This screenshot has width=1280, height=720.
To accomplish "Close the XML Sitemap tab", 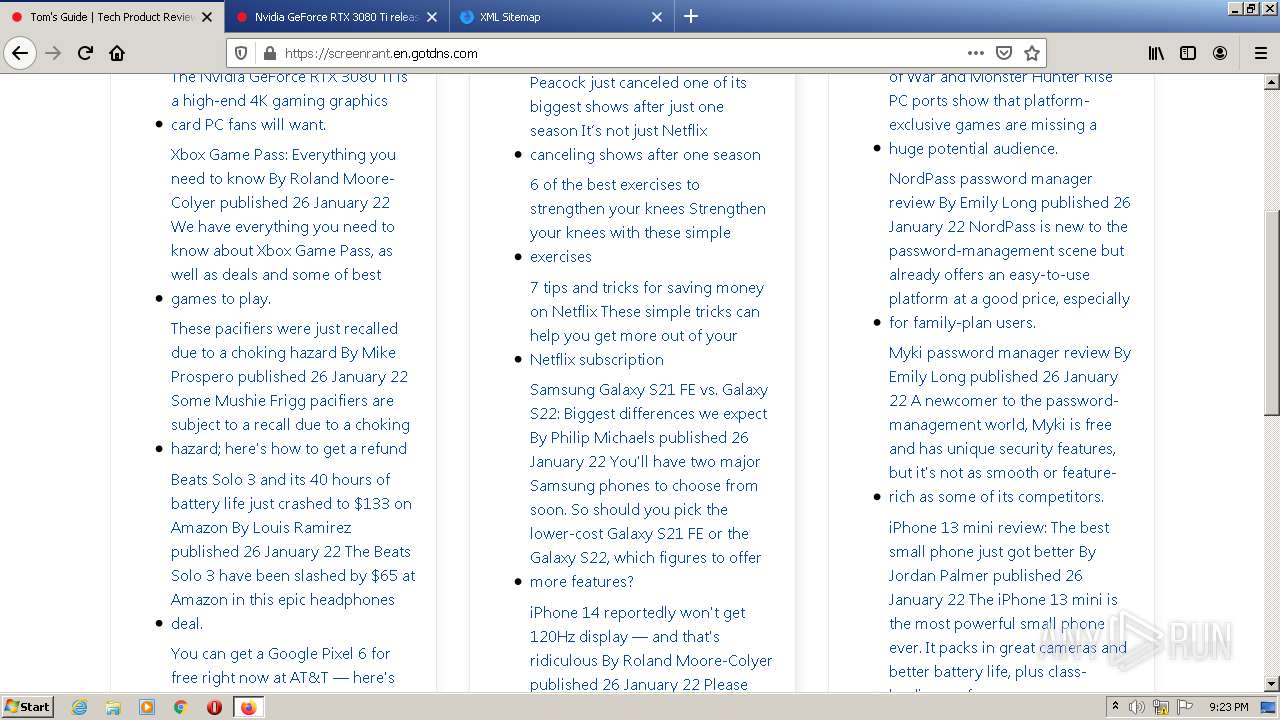I will click(x=657, y=17).
